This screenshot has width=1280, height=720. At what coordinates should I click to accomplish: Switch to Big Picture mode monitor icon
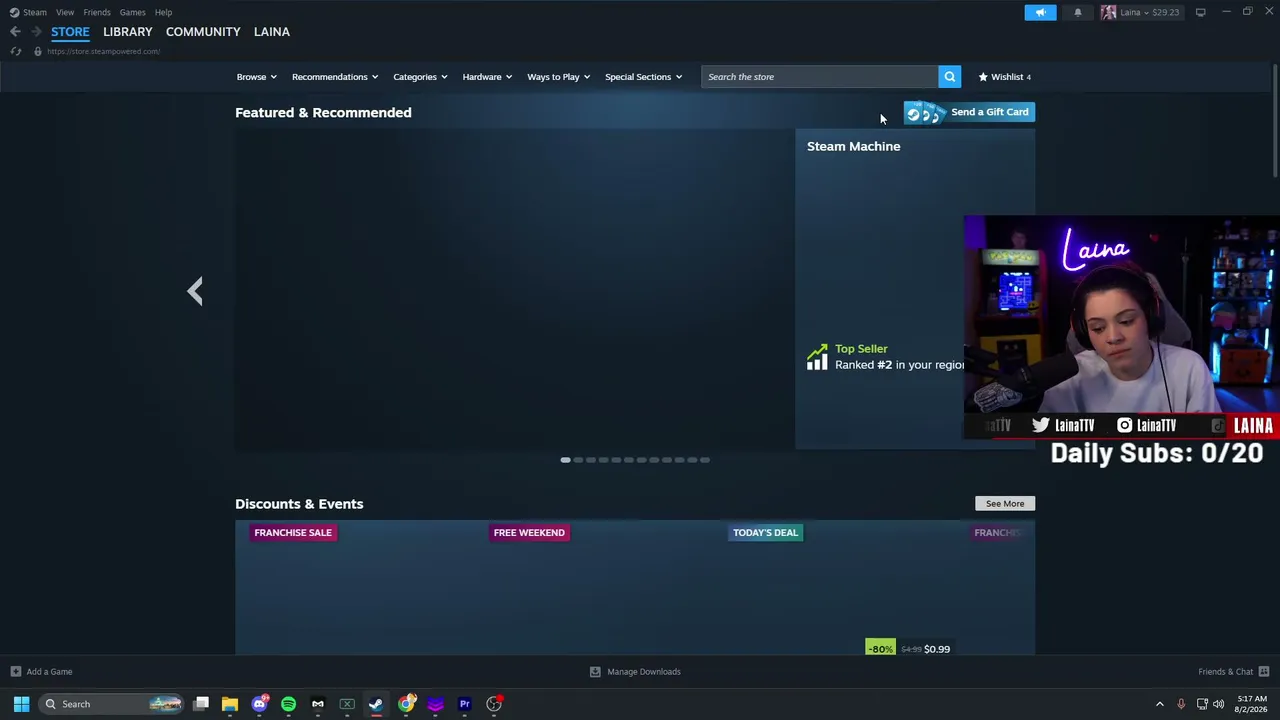tap(1200, 12)
